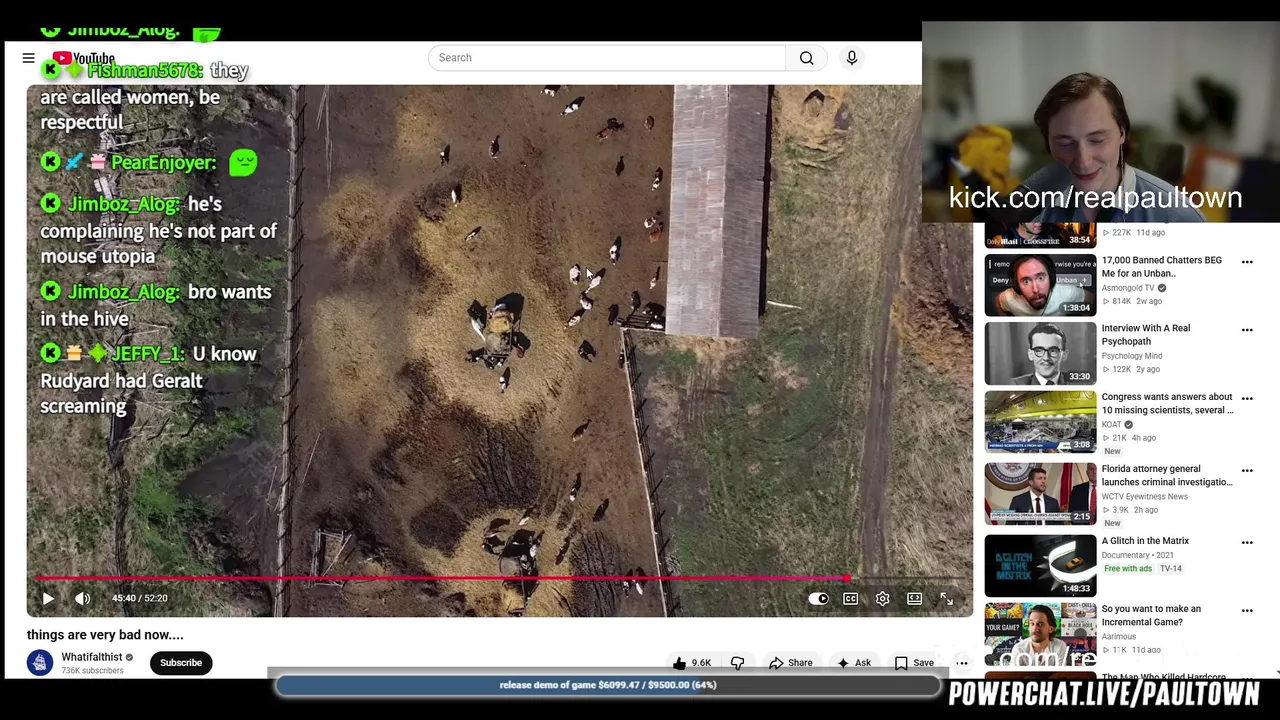Open the player settings gear
This screenshot has height=720, width=1280.
click(x=882, y=598)
